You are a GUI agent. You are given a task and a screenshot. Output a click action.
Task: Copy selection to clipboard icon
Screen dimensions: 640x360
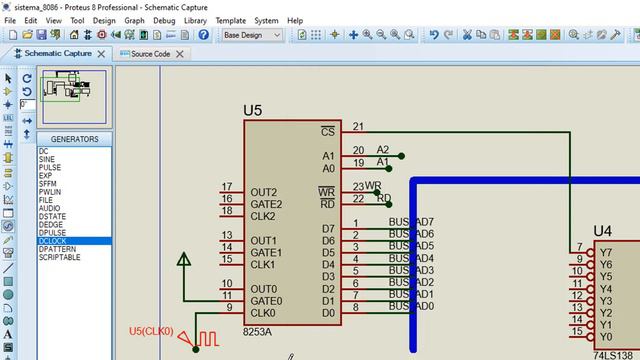tap(481, 35)
